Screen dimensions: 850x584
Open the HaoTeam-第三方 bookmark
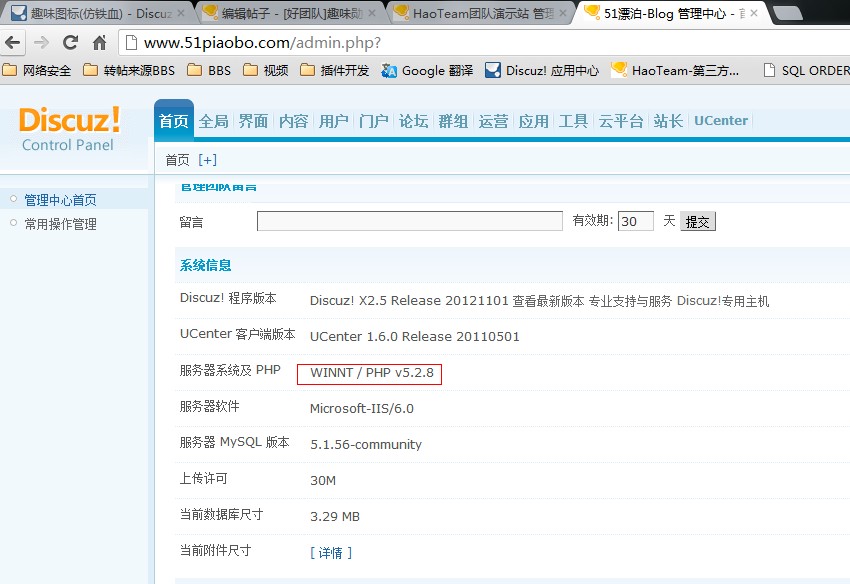pos(675,70)
